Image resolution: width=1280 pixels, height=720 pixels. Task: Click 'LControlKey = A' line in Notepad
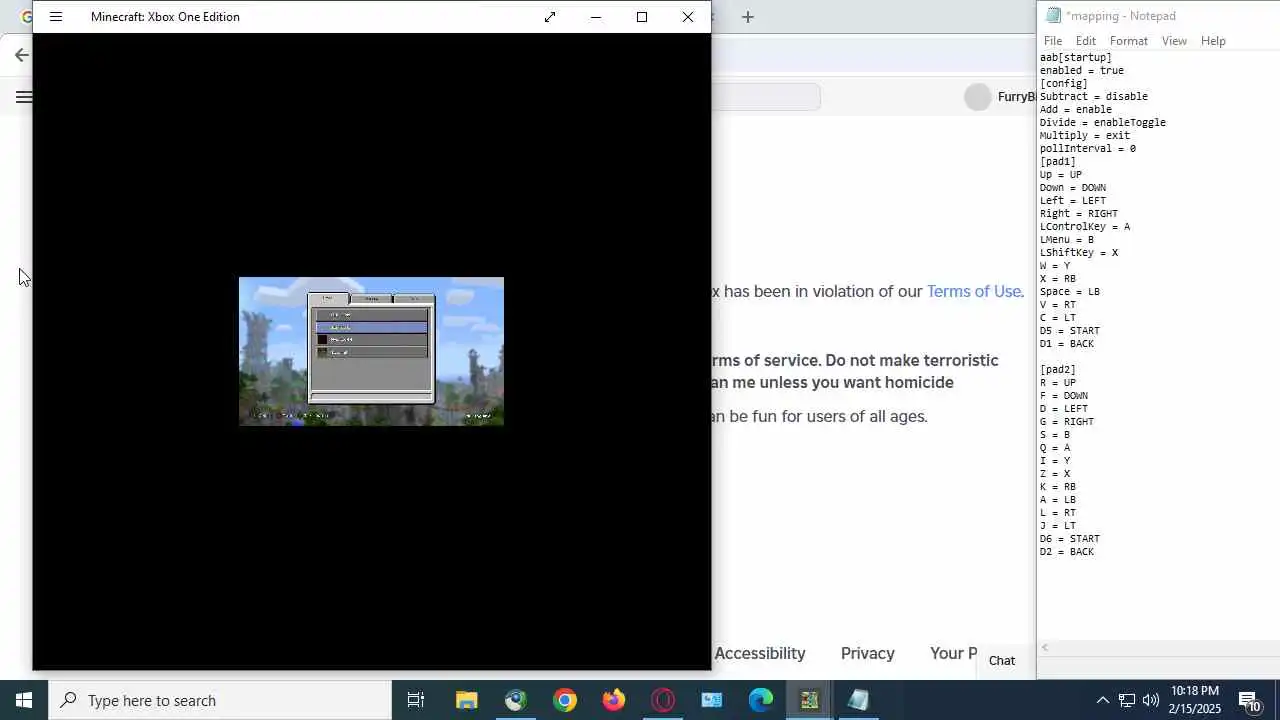1085,227
